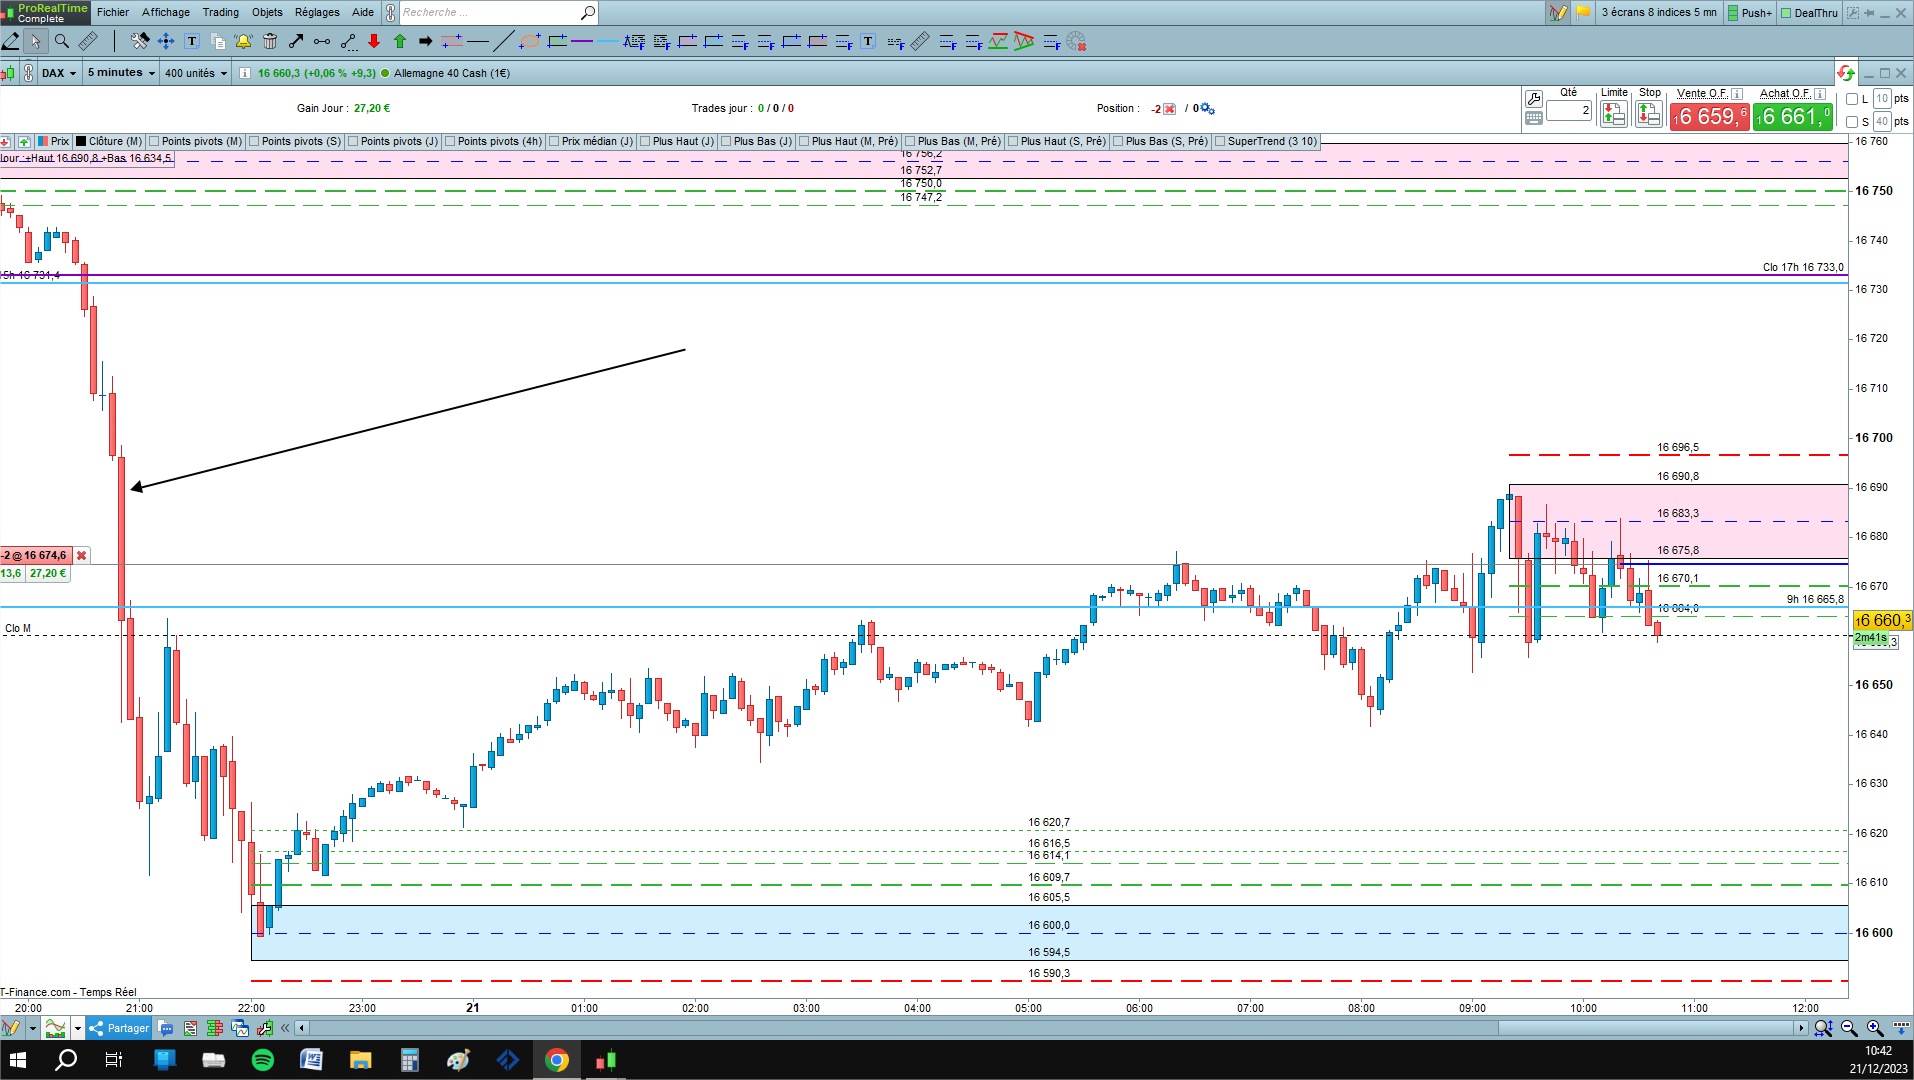Select the ruler measuring tool
This screenshot has height=1080, width=1914.
click(88, 41)
